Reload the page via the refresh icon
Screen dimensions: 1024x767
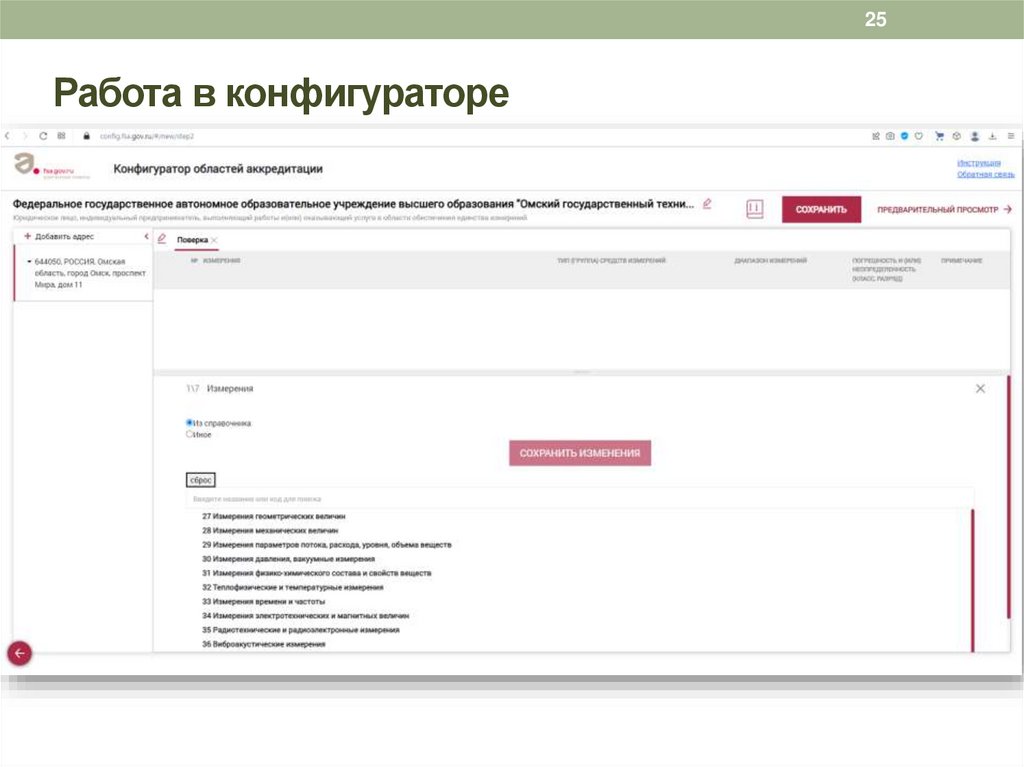pos(42,135)
